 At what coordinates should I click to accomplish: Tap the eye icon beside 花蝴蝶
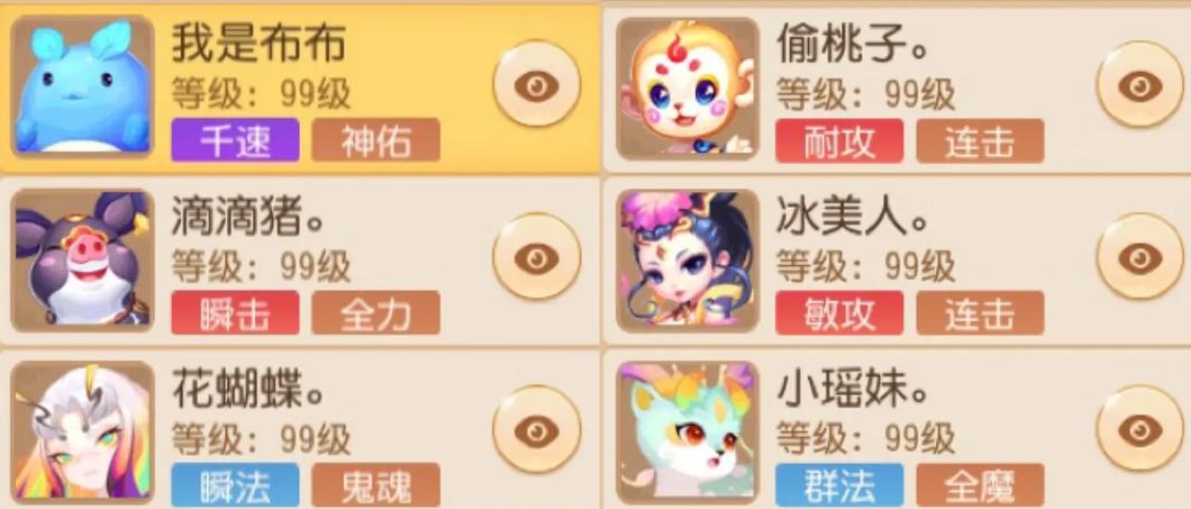pos(536,428)
